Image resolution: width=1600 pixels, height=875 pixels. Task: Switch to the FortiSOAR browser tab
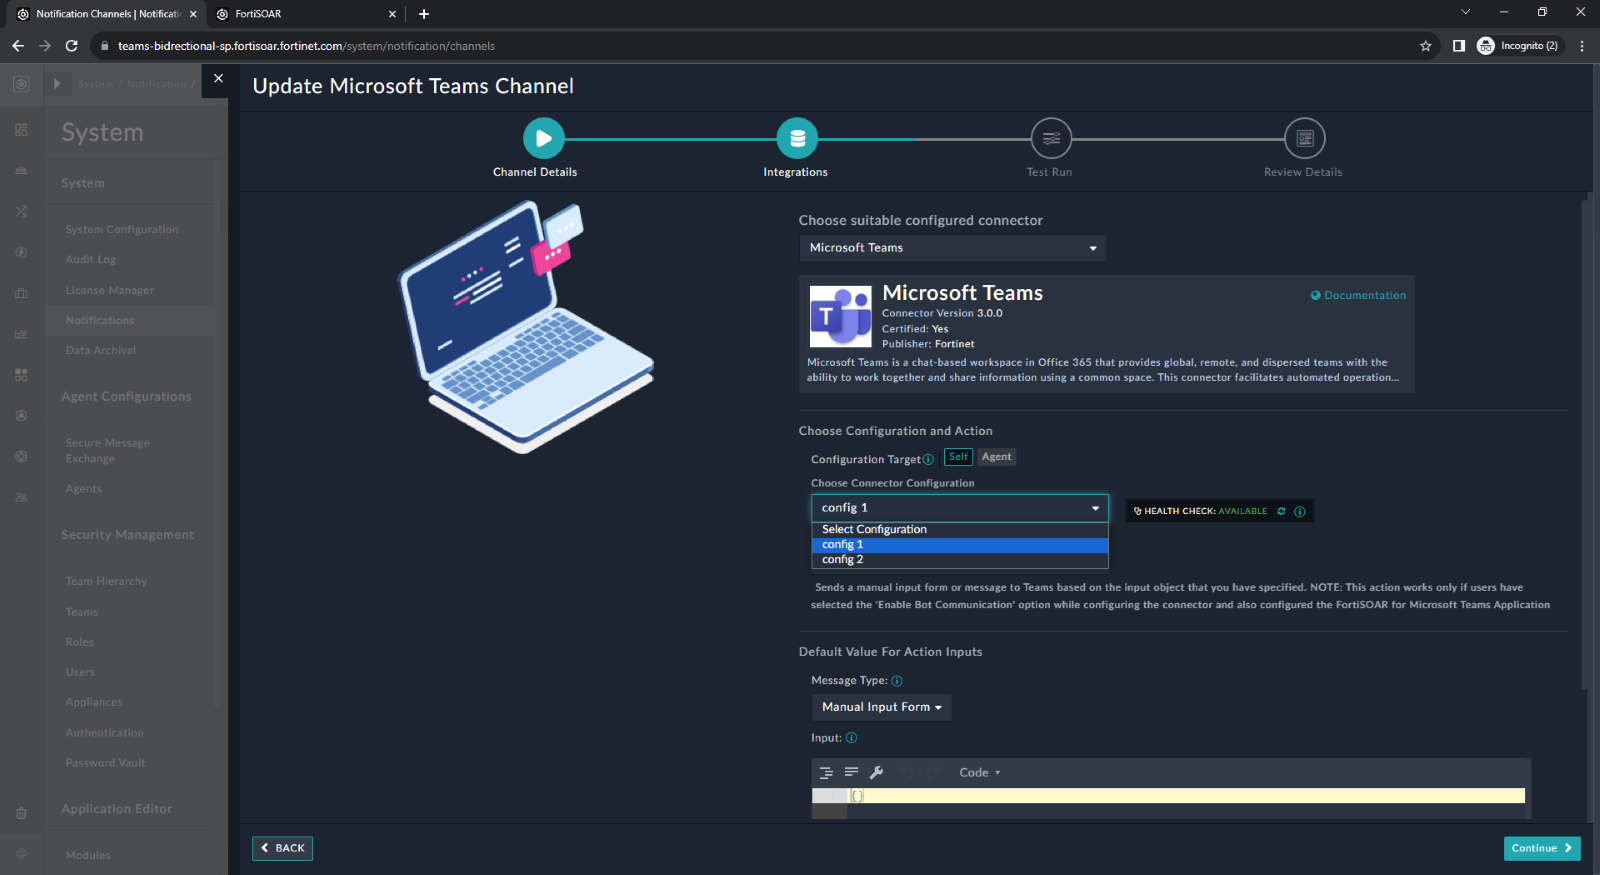(x=300, y=14)
